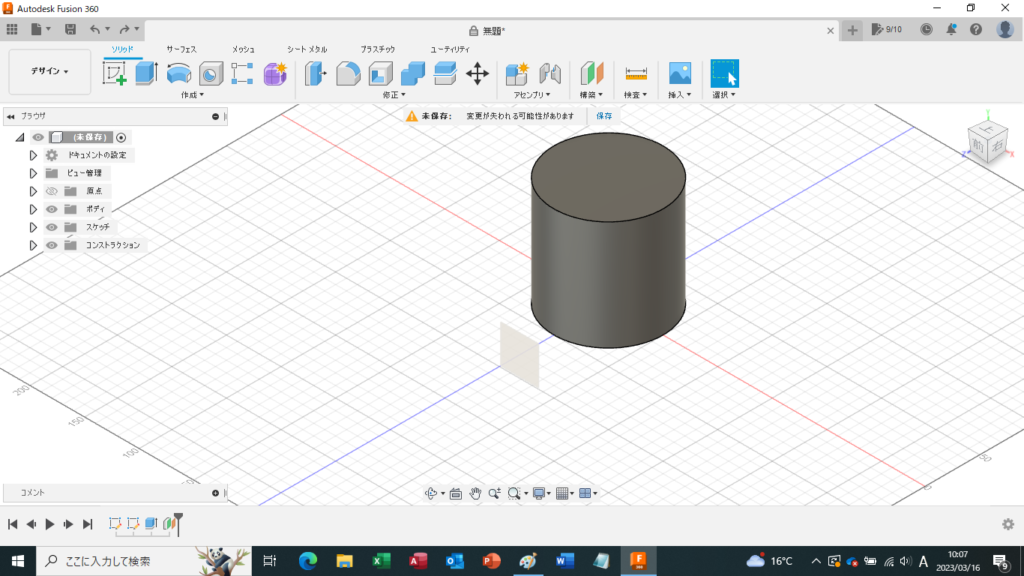Image resolution: width=1024 pixels, height=576 pixels.
Task: Select the Move/Copy arrows tool
Action: [x=477, y=73]
